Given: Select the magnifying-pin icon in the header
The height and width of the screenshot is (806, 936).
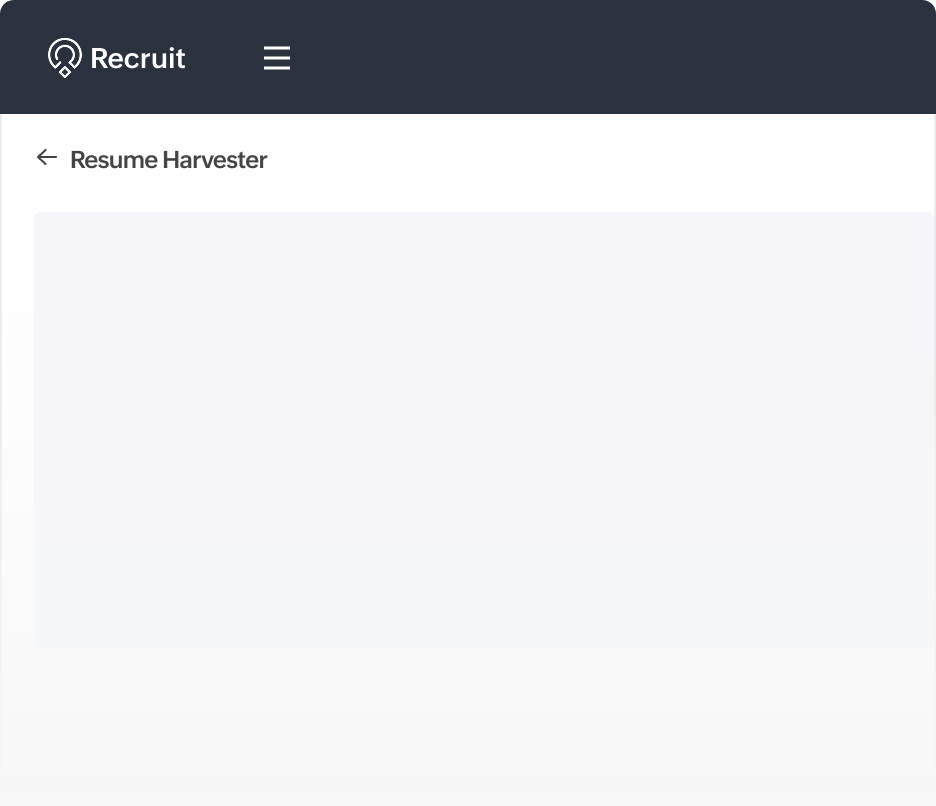Looking at the screenshot, I should pos(63,57).
